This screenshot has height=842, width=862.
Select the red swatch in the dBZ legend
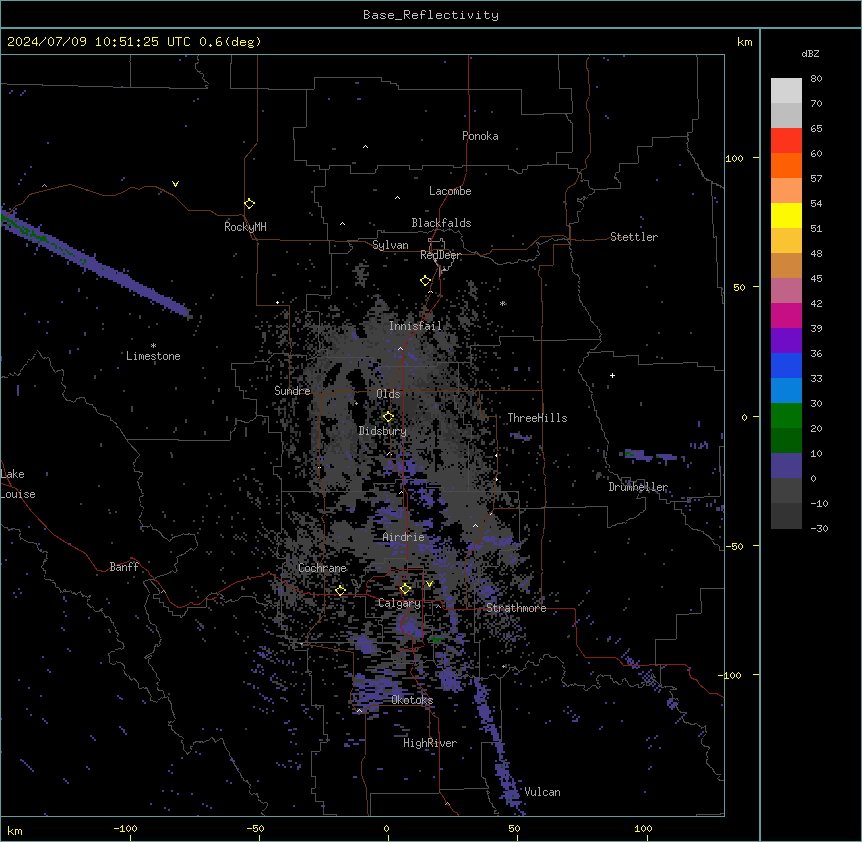(x=786, y=141)
